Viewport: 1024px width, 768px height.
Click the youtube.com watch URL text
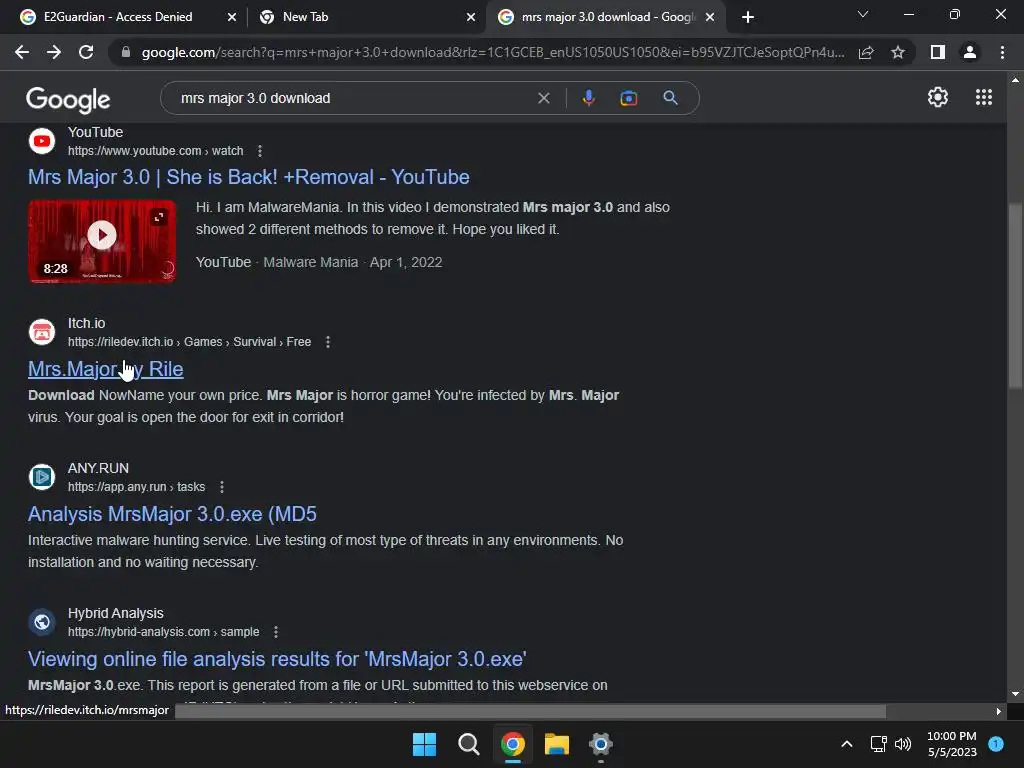point(155,151)
